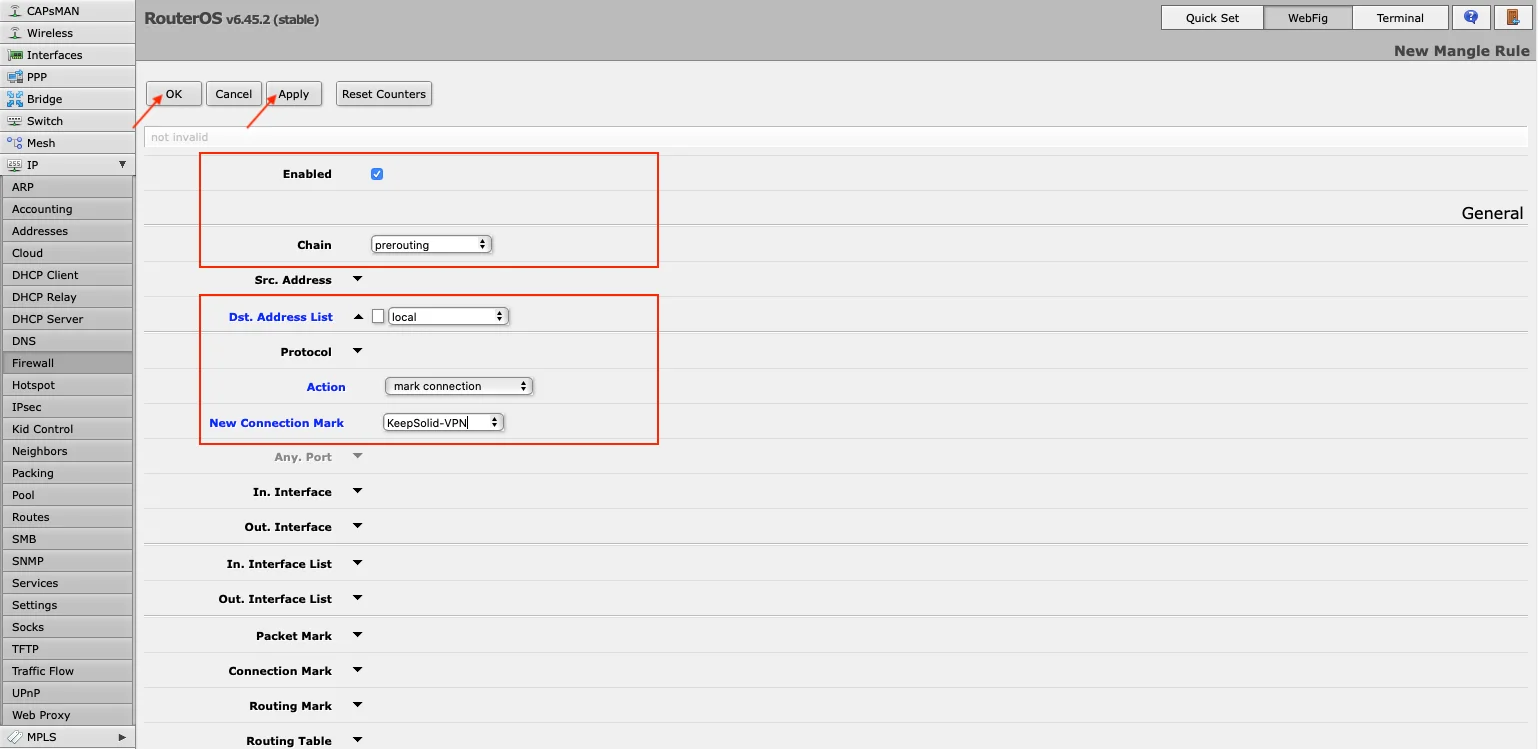Select the PPP sidebar icon
Screen dimensions: 1538x749
(x=14, y=77)
